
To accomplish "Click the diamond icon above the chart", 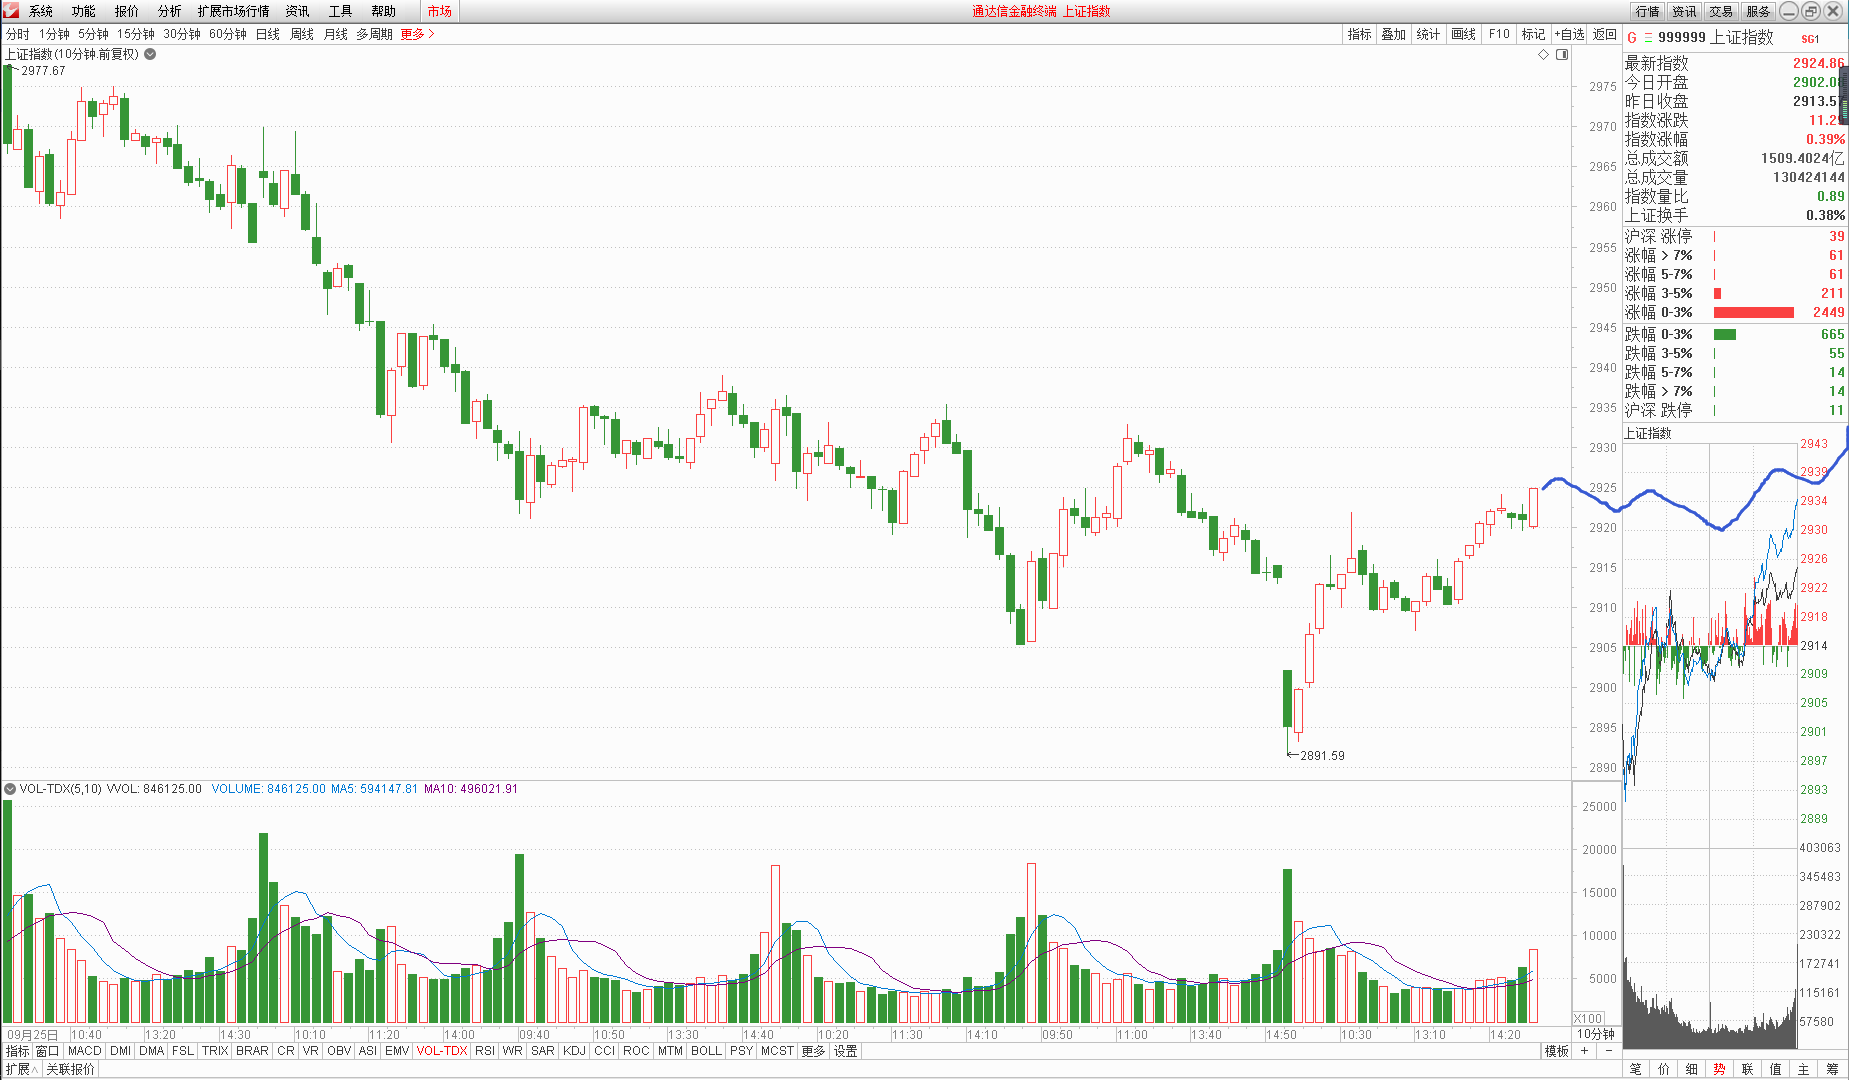I will 1543,54.
